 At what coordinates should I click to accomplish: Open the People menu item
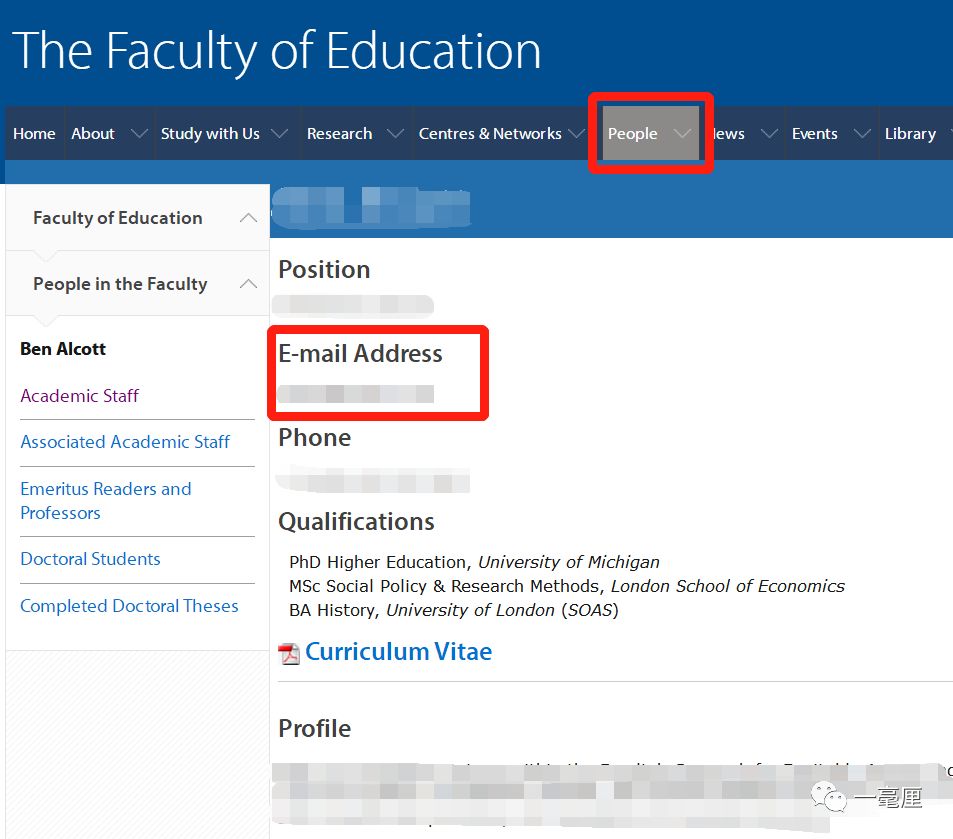tap(633, 134)
